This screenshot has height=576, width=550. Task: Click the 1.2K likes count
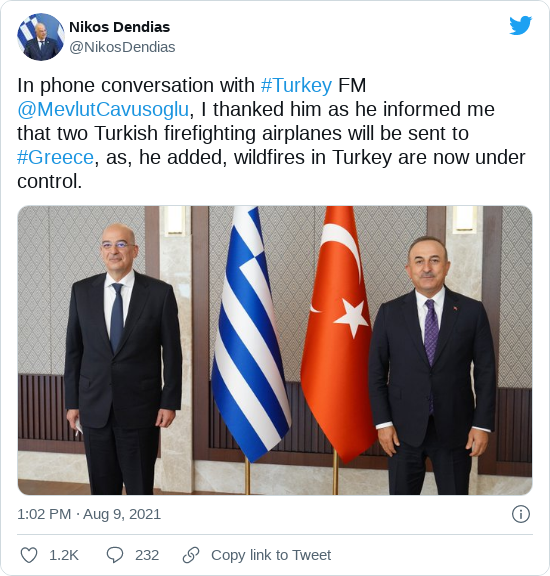coord(64,555)
